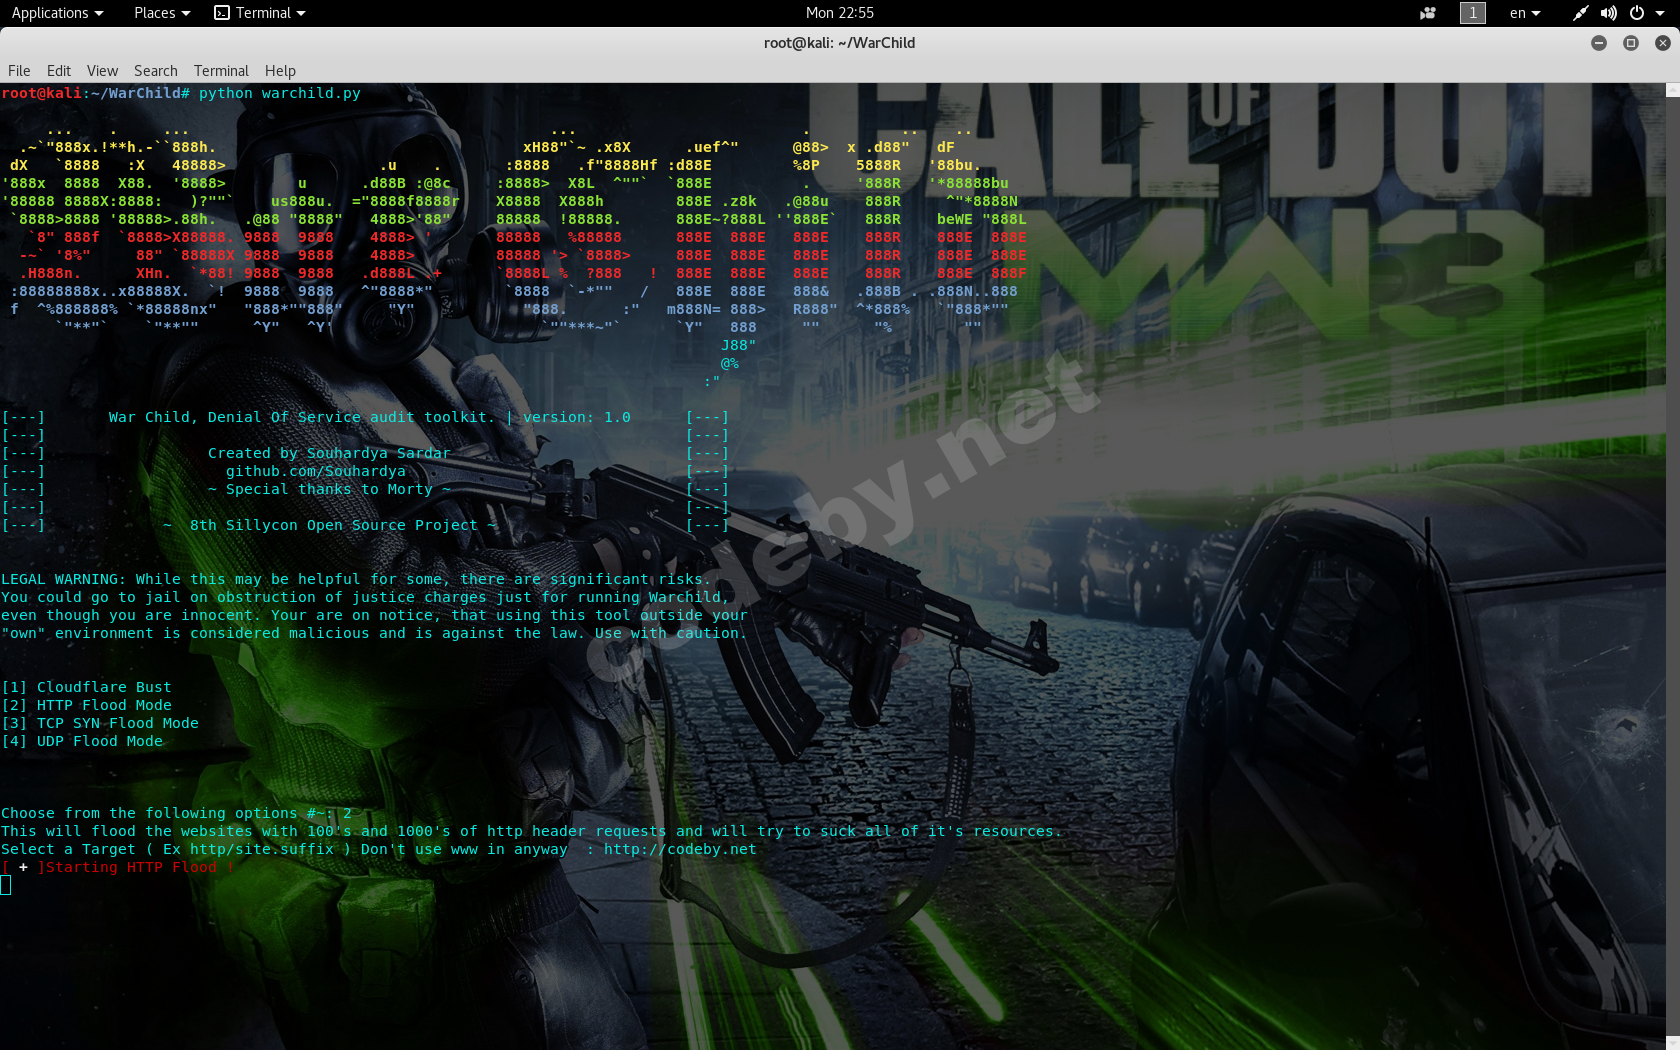Click the workspace 1 indicator
The height and width of the screenshot is (1050, 1680).
click(x=1472, y=13)
